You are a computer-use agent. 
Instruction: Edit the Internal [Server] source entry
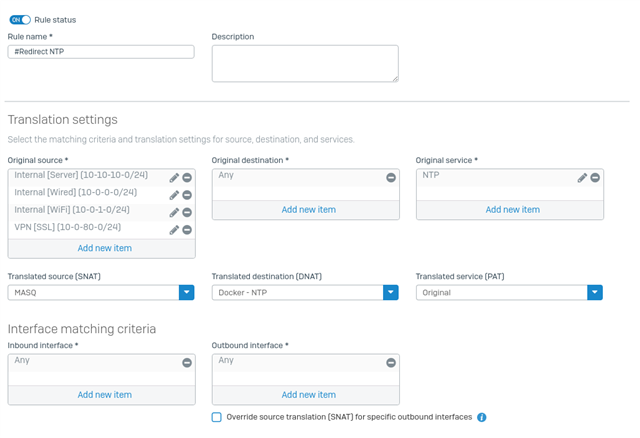tap(174, 178)
